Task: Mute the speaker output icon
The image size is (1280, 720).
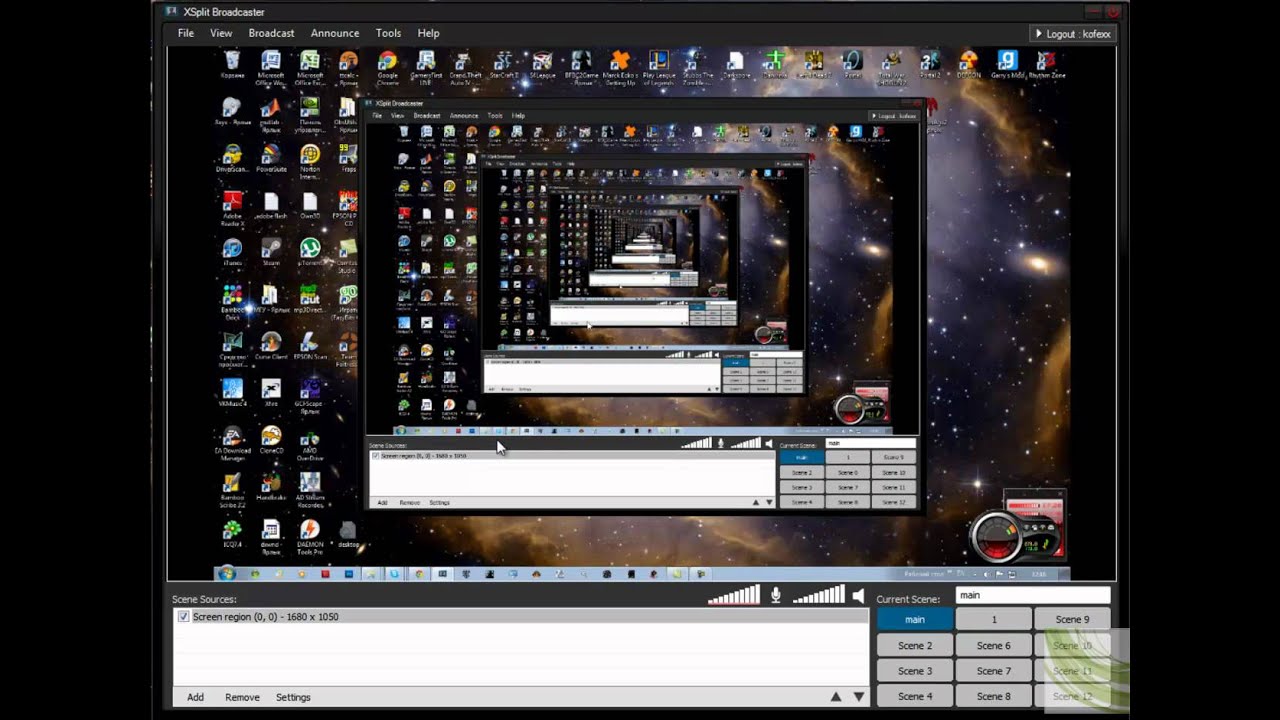Action: (858, 596)
